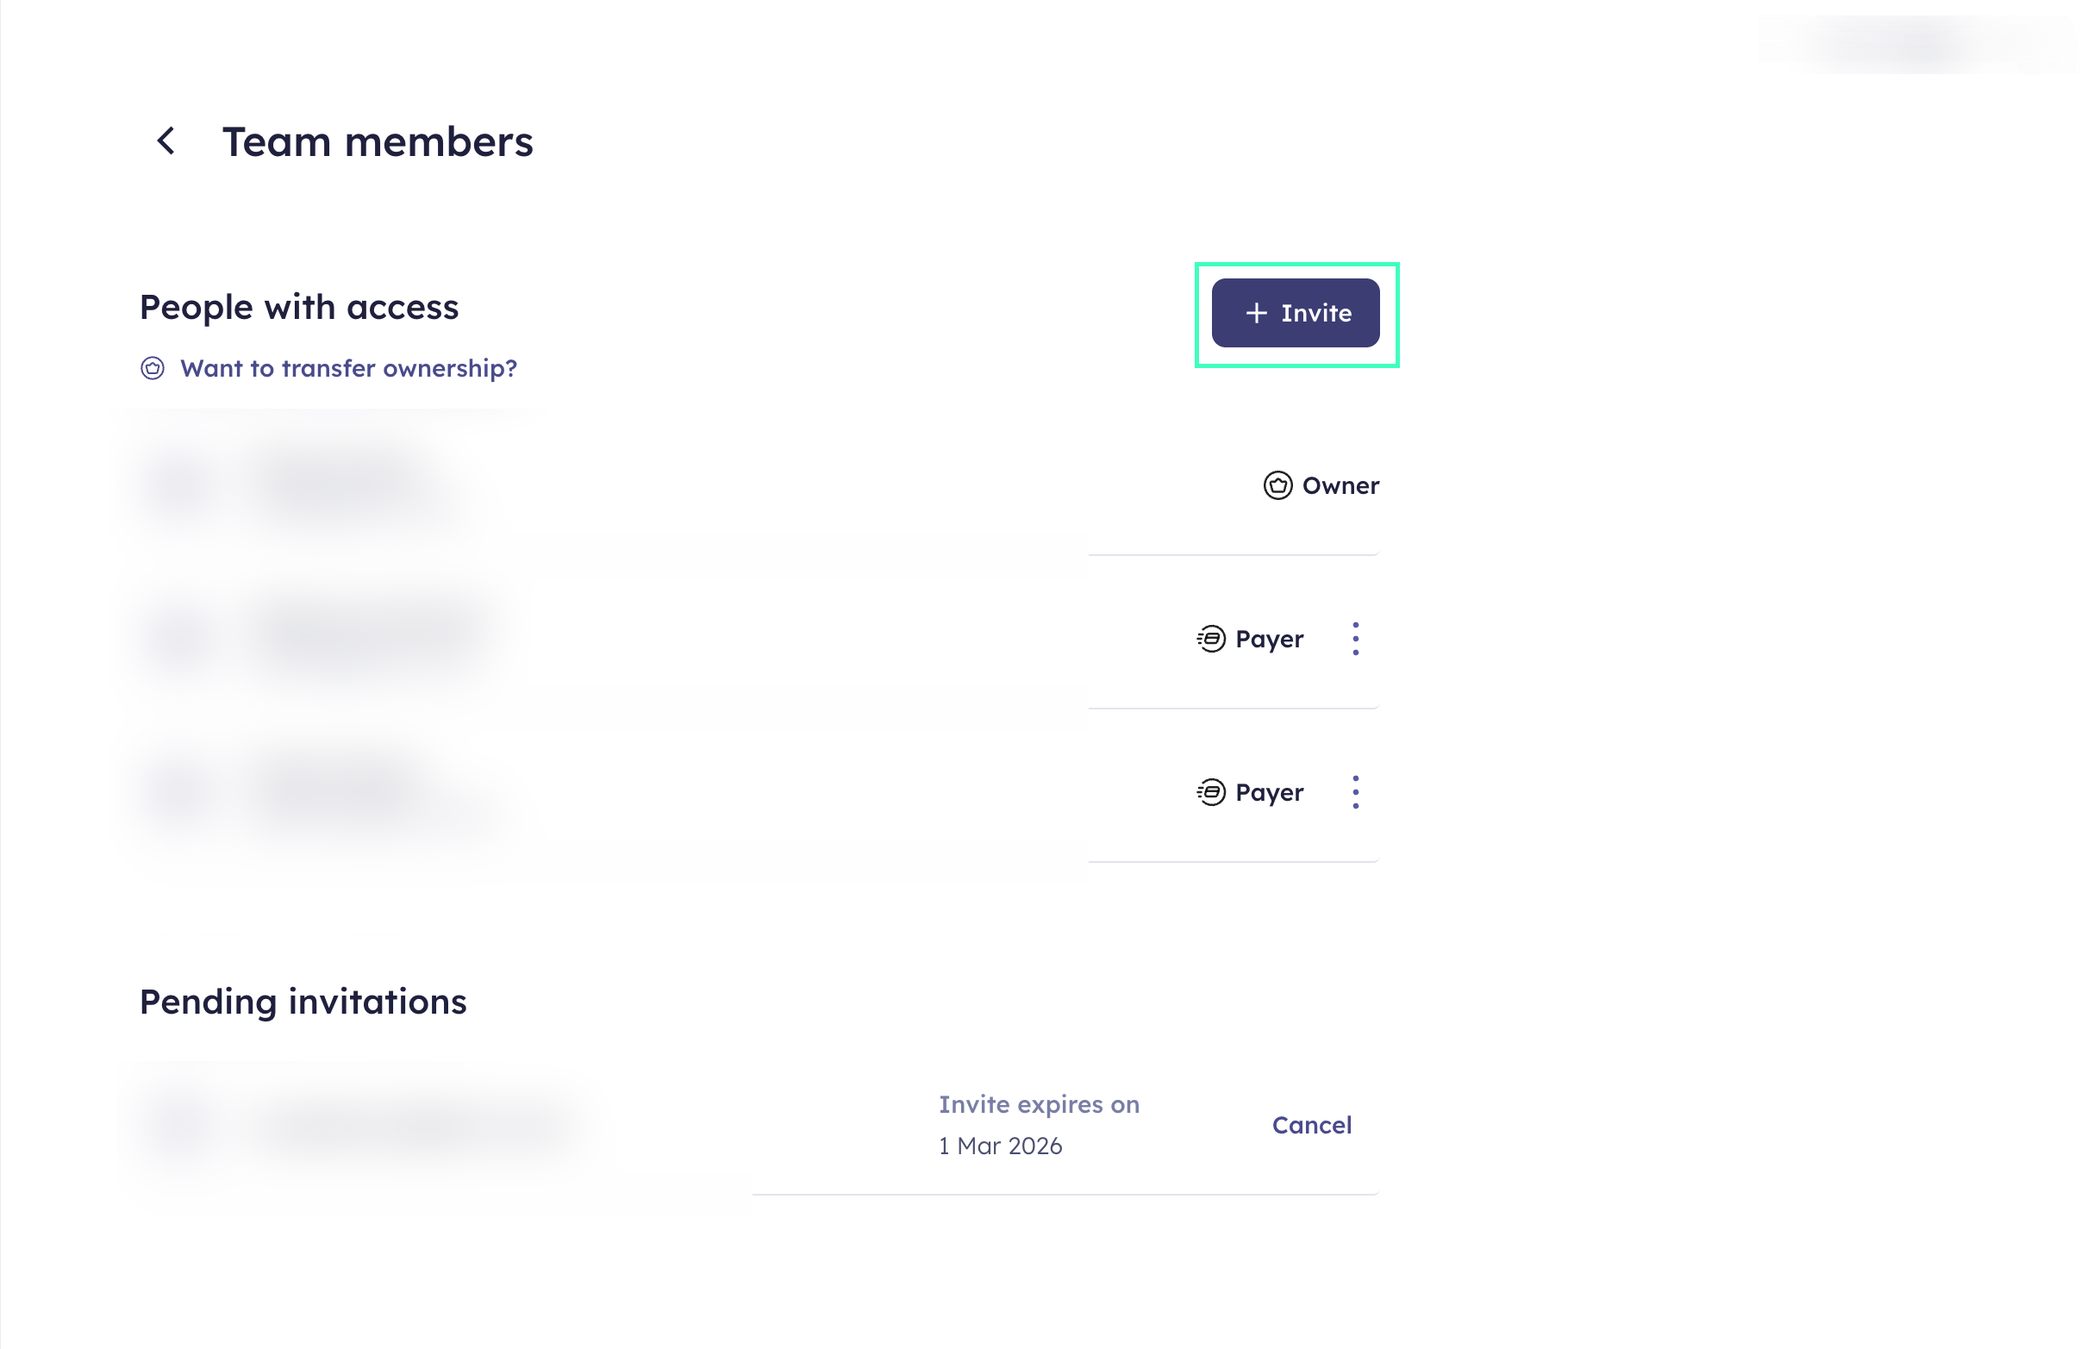Open the Pending invitations section heading
The width and height of the screenshot is (2080, 1349).
[x=303, y=1002]
